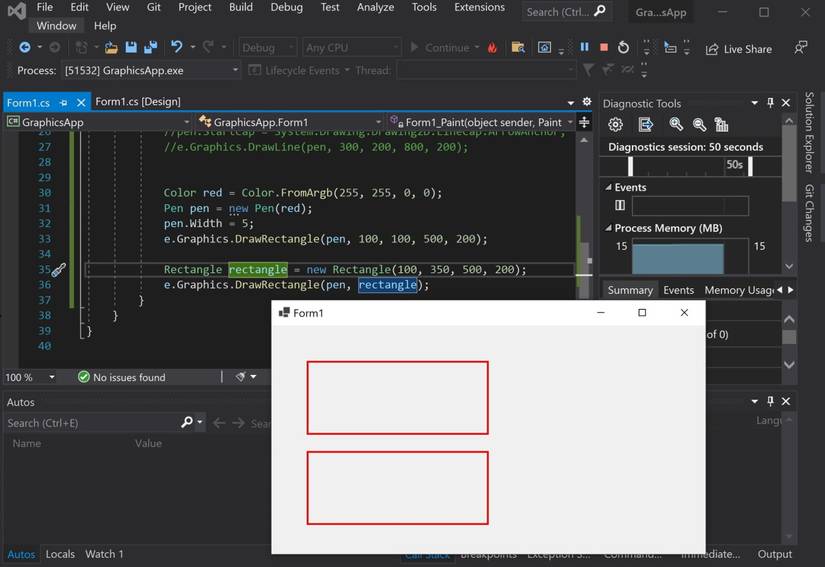
Task: Click the code cleanup broom icon
Action: click(240, 377)
